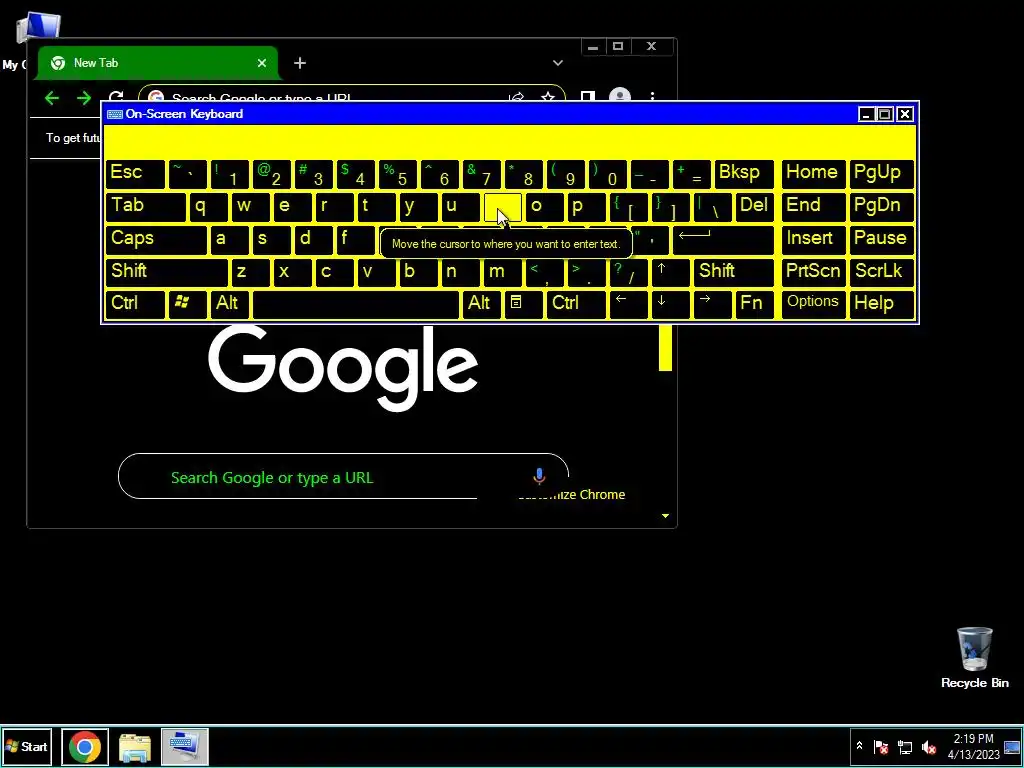Open On-Screen Keyboard Help
This screenshot has height=768, width=1024.
coord(881,304)
